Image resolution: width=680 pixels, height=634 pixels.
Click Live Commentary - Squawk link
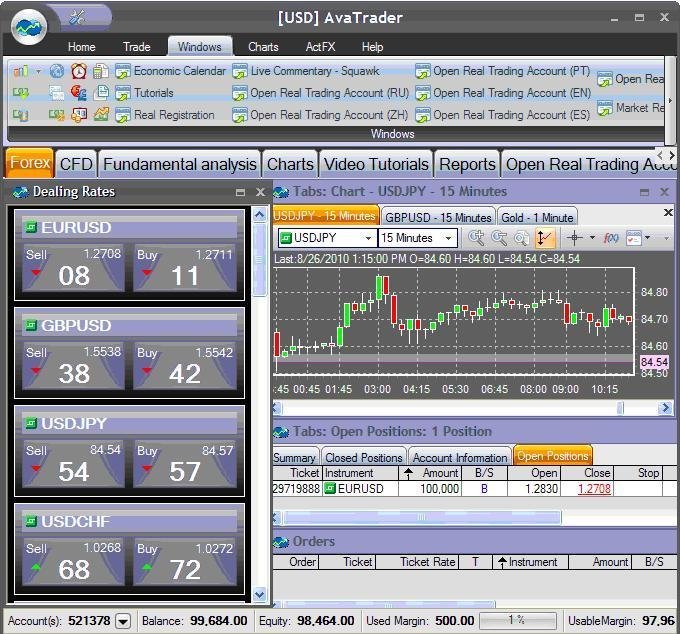pos(315,71)
